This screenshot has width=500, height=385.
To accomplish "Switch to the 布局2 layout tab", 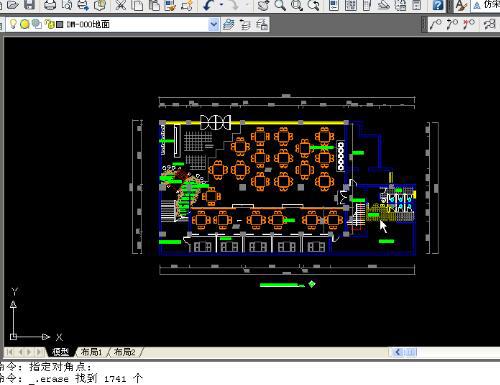I will [x=125, y=352].
